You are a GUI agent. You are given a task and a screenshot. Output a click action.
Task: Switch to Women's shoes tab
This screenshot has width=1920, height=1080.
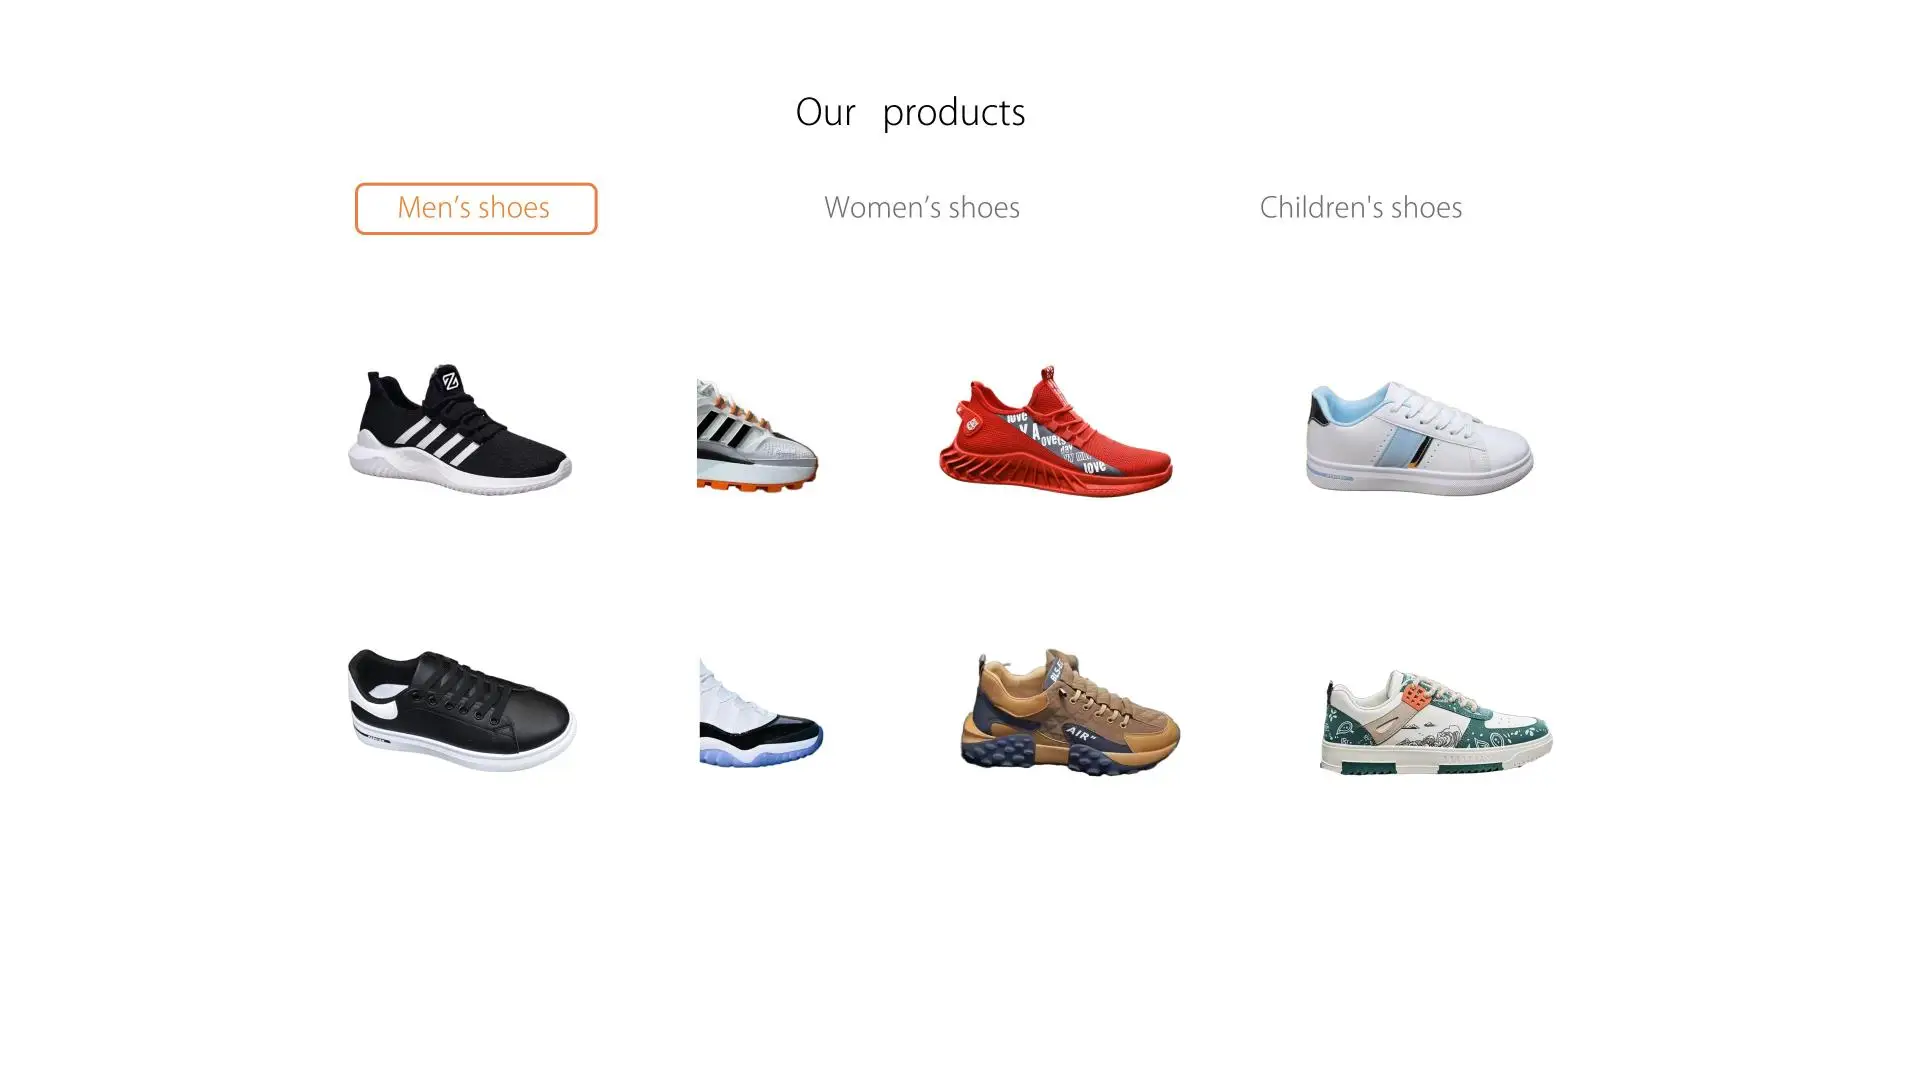tap(921, 208)
